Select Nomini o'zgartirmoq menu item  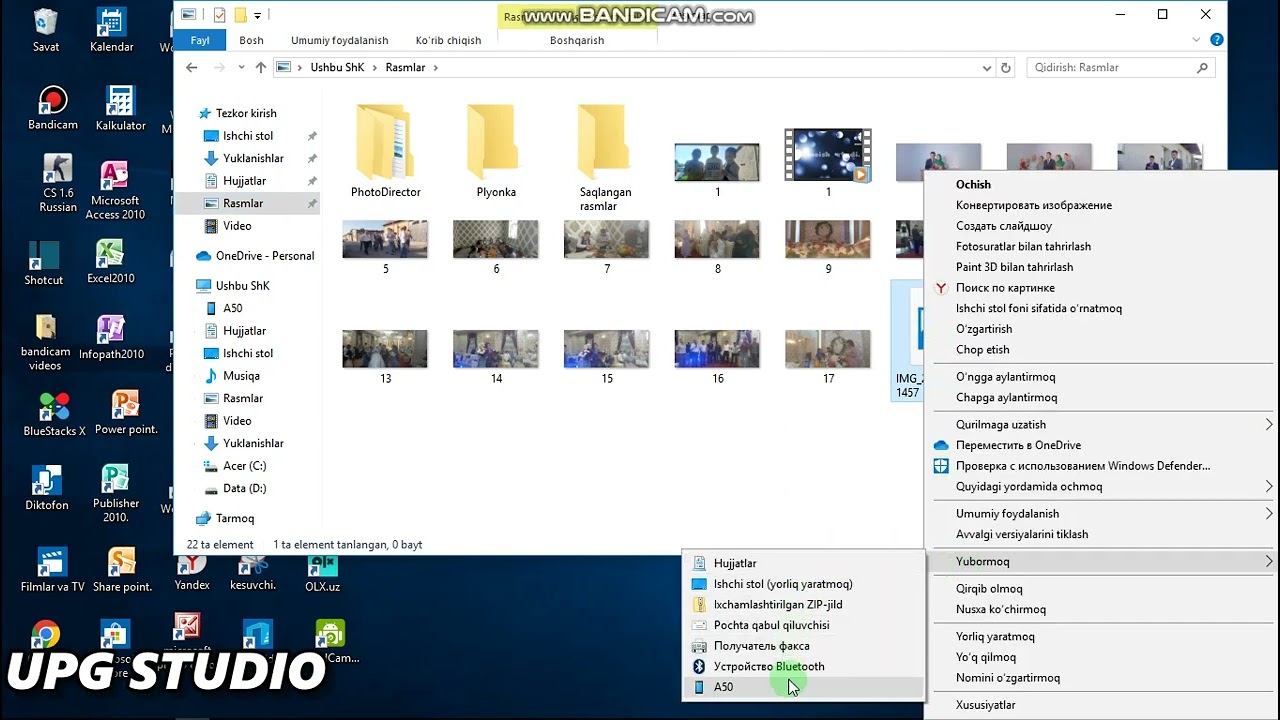[1103, 677]
